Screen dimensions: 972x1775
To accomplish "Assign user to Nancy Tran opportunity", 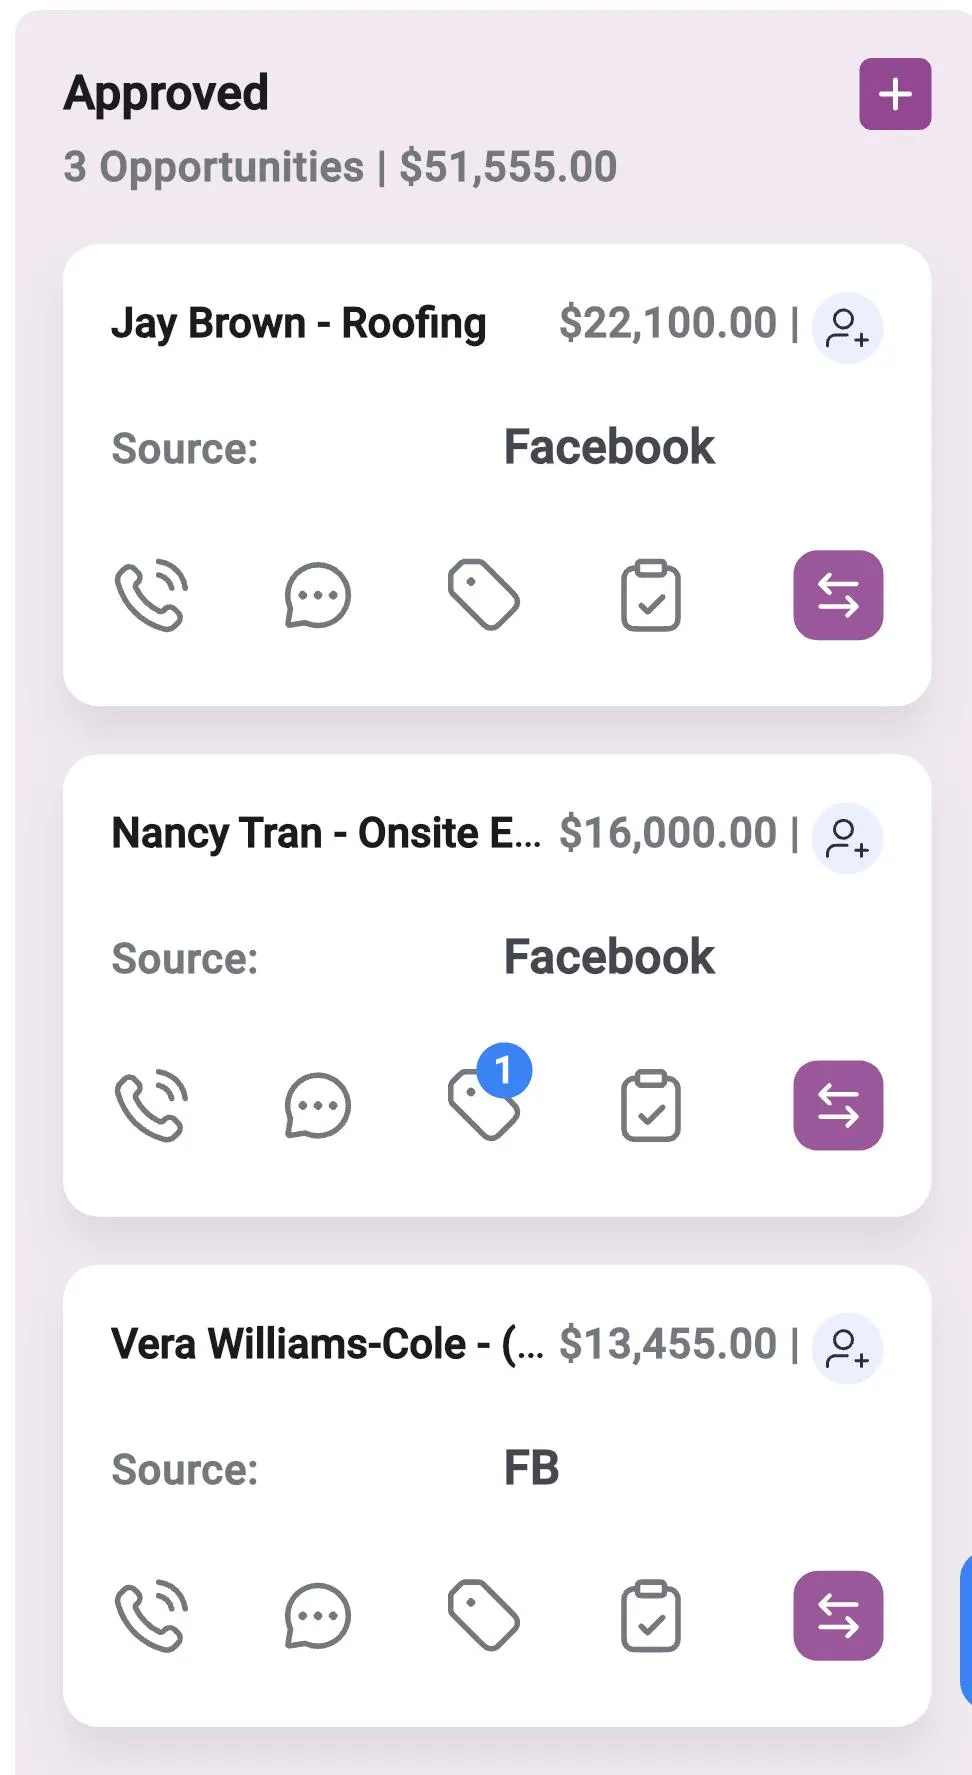I will pyautogui.click(x=847, y=838).
